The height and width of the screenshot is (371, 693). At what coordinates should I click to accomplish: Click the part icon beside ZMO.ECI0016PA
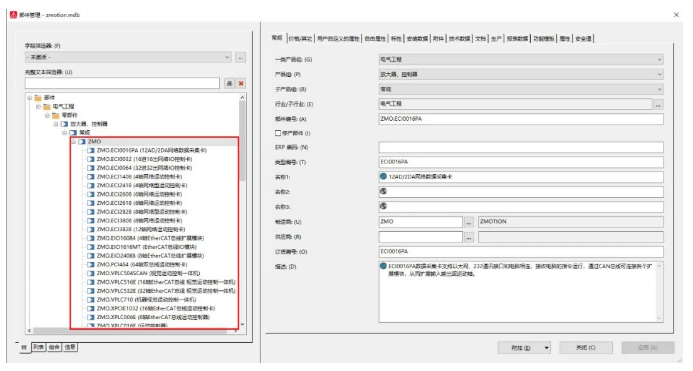pyautogui.click(x=91, y=150)
